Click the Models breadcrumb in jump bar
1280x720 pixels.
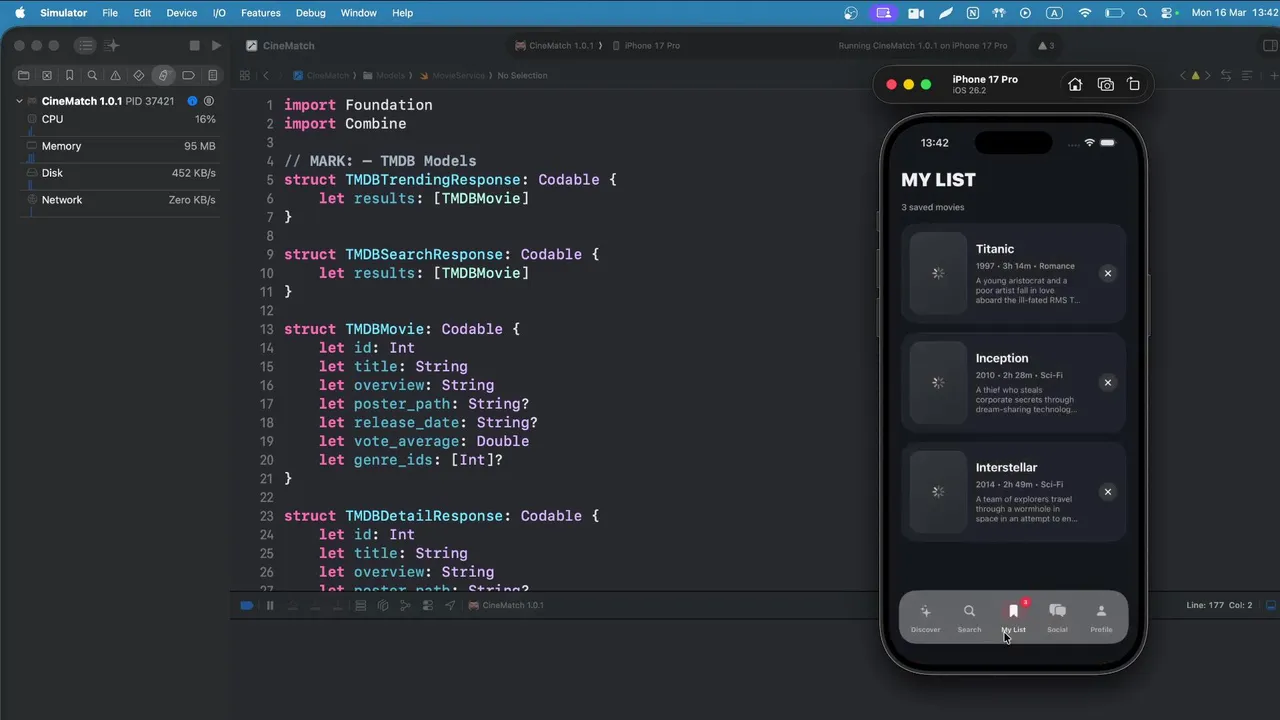[384, 76]
